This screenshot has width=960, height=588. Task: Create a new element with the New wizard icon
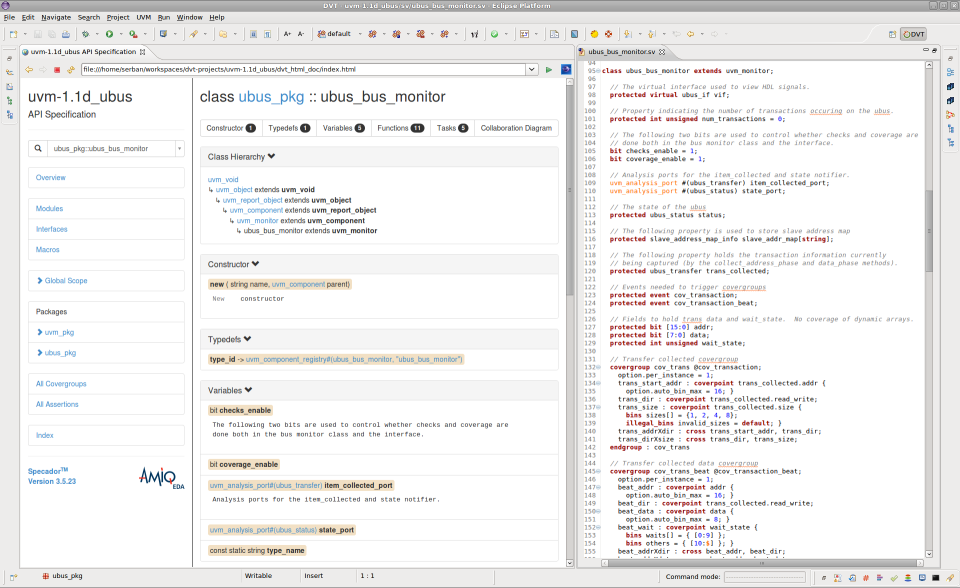(x=12, y=34)
